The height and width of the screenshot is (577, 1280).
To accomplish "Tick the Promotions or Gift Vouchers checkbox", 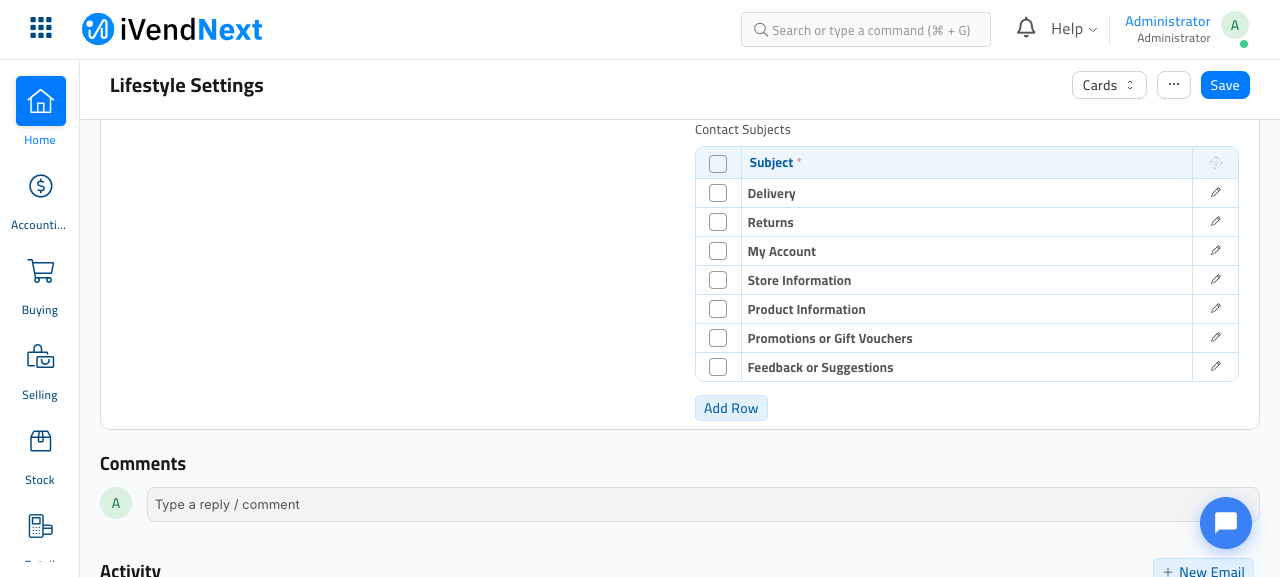I will click(x=718, y=338).
